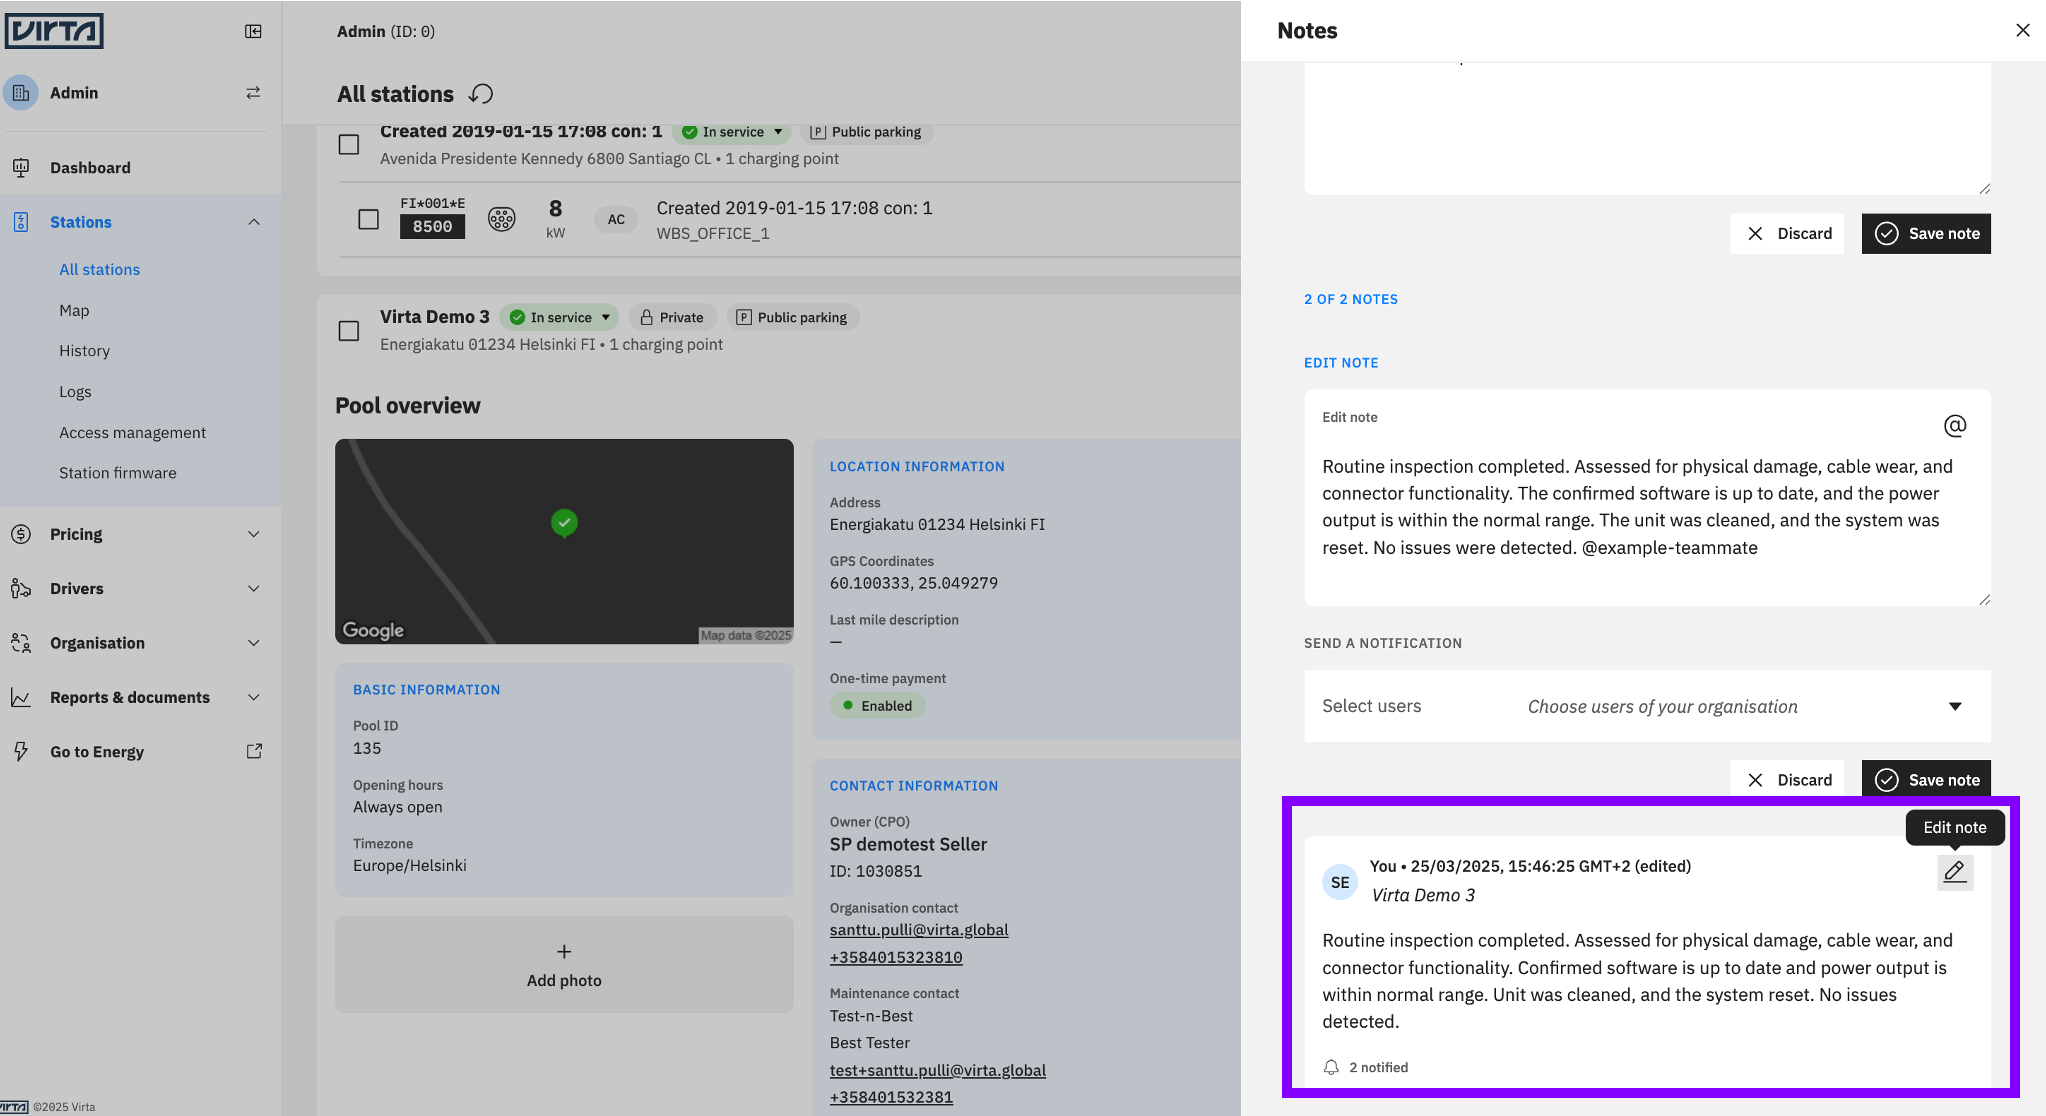Viewport: 2046px width, 1116px height.
Task: Switch account using swap arrows icon
Action: tap(253, 93)
